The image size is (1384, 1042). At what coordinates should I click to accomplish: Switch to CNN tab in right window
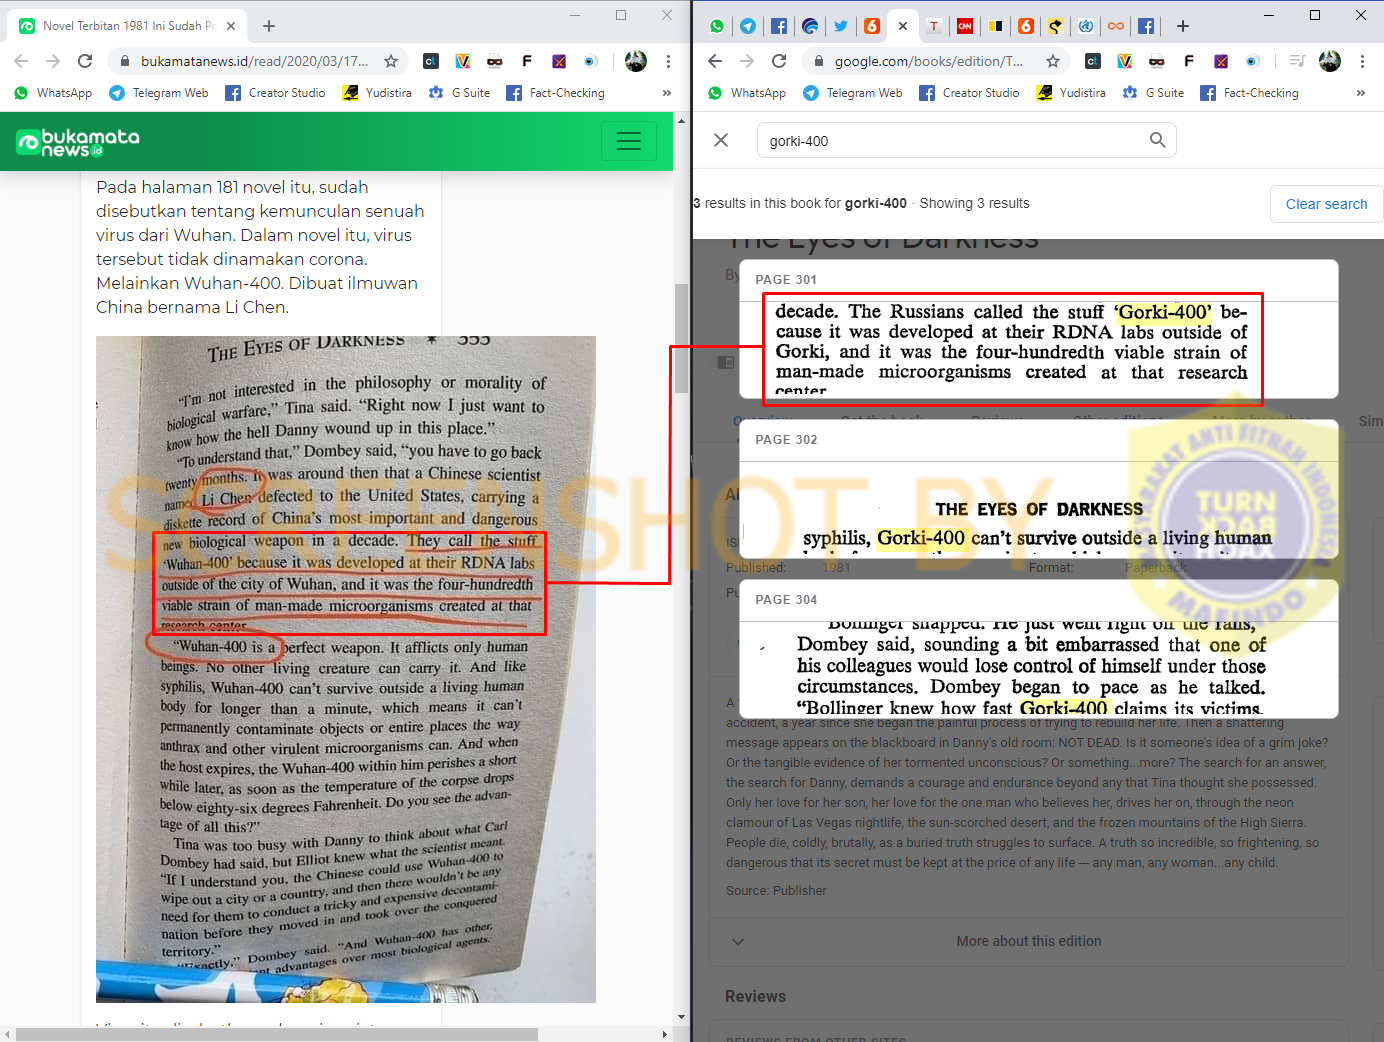click(965, 26)
